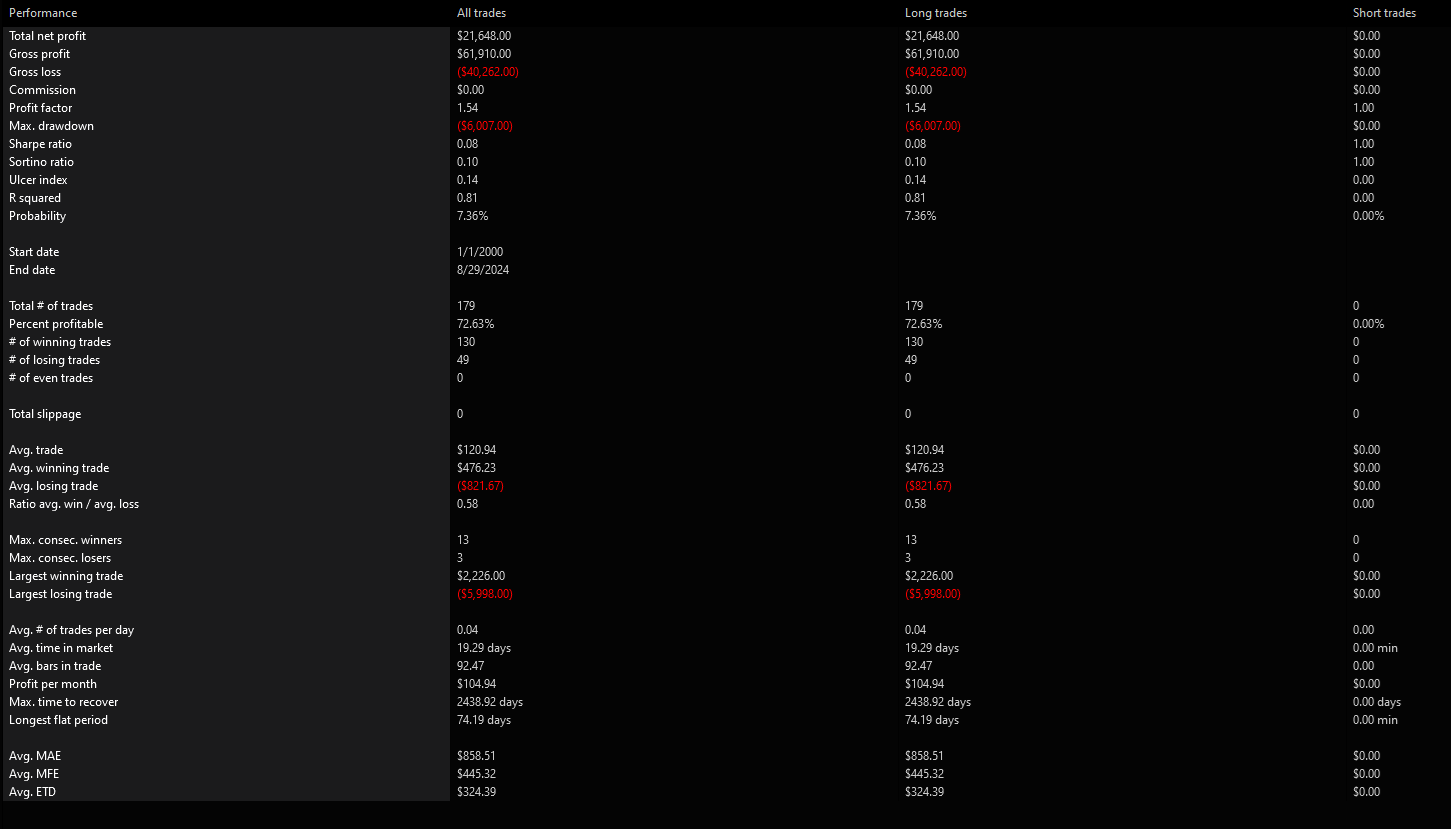The image size is (1451, 829).
Task: Select the Max. time to recover label
Action: pyautogui.click(x=64, y=702)
